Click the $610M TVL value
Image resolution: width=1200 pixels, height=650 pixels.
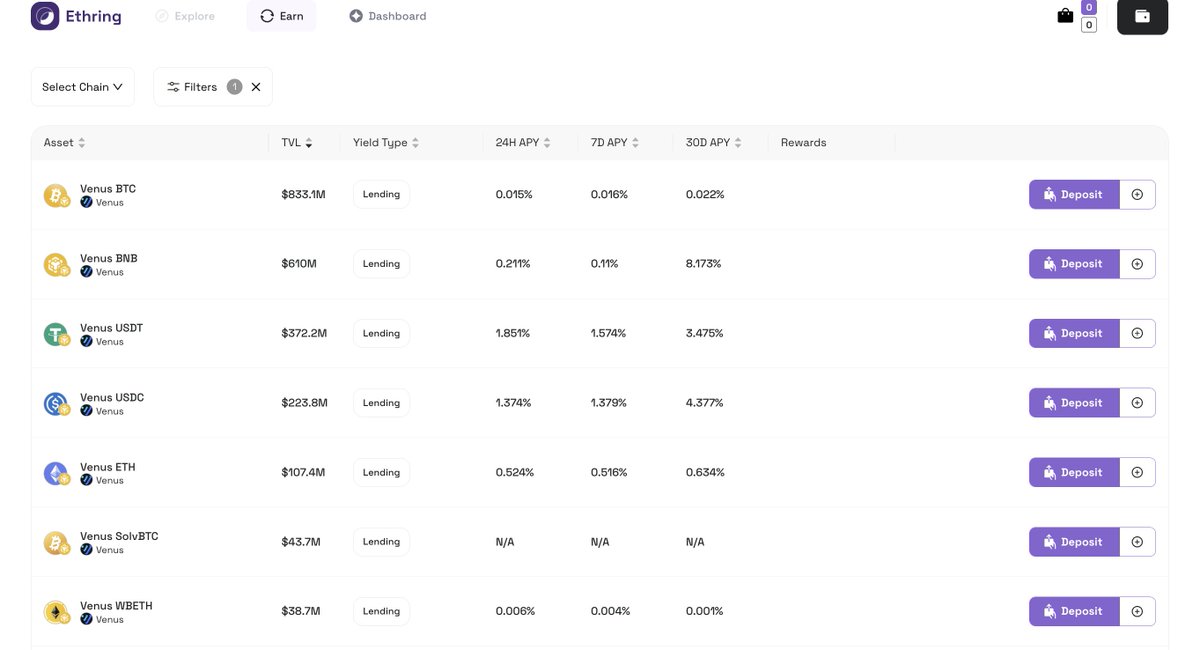click(299, 264)
